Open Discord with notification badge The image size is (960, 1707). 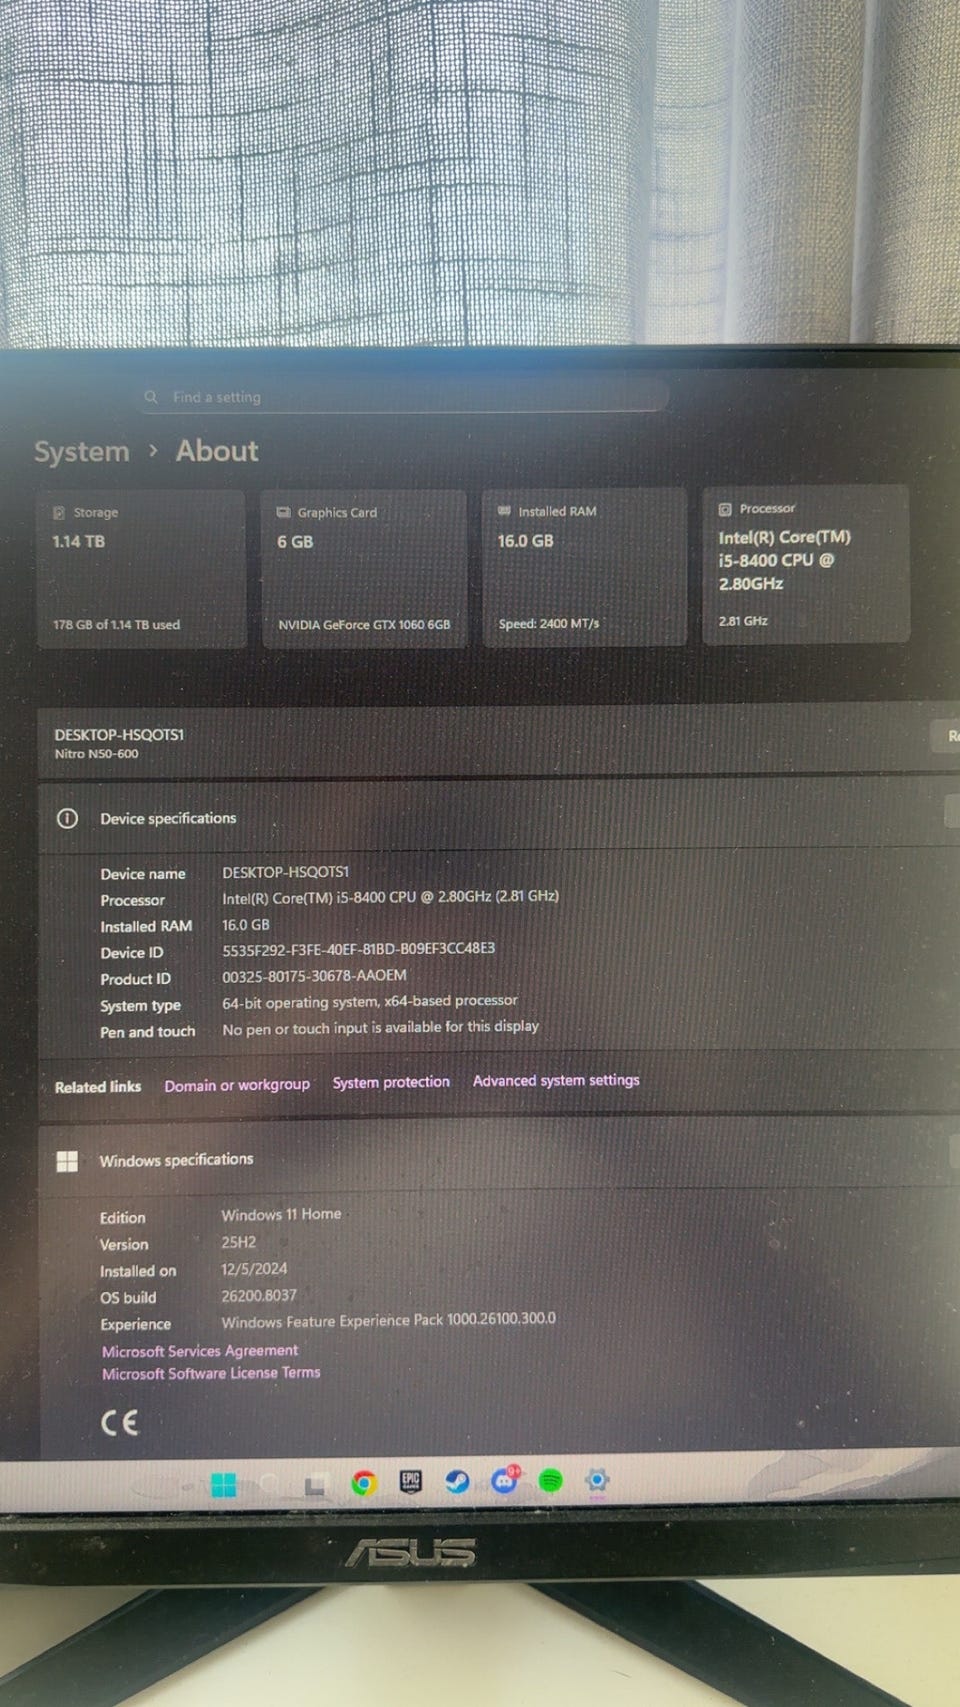[505, 1480]
